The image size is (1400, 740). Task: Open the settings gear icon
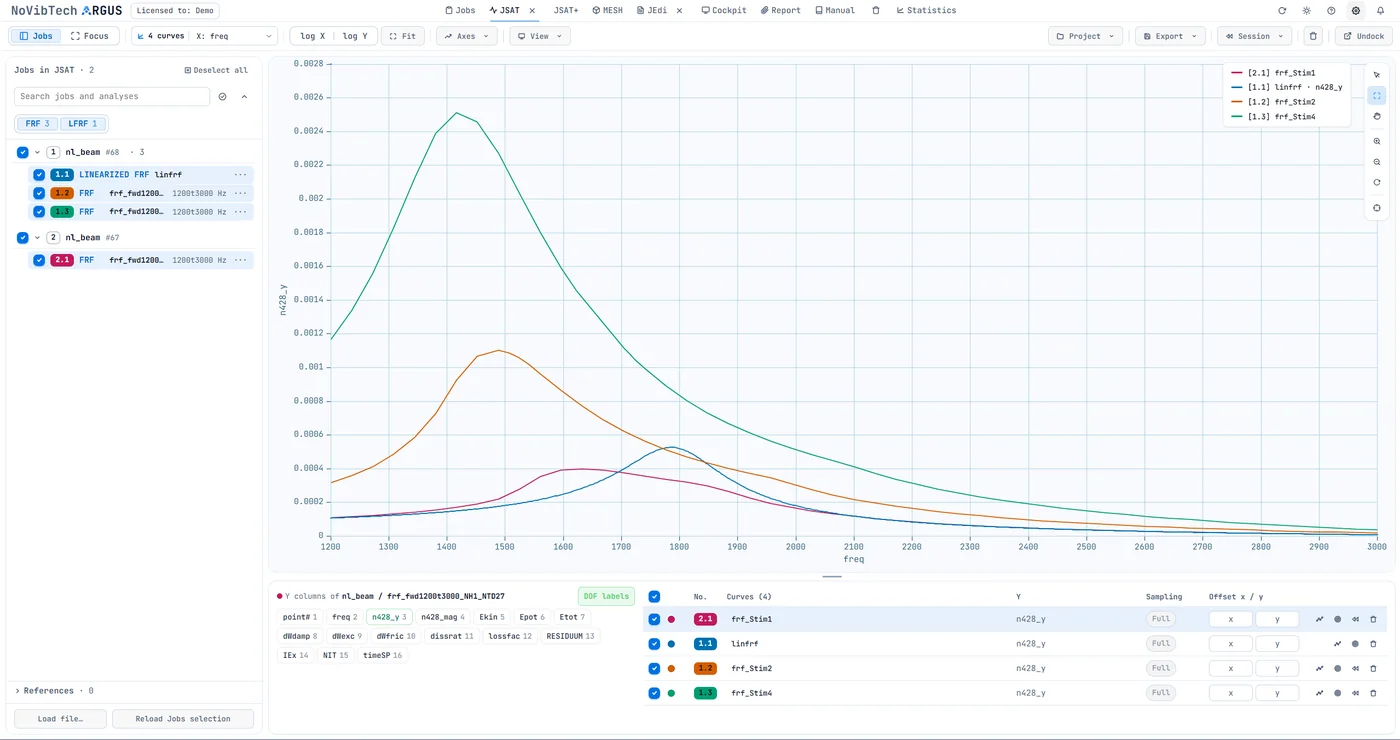tap(1356, 10)
